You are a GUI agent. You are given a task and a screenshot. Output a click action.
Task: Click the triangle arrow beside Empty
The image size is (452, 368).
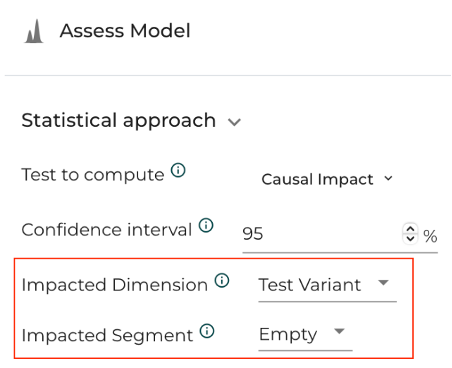point(339,331)
